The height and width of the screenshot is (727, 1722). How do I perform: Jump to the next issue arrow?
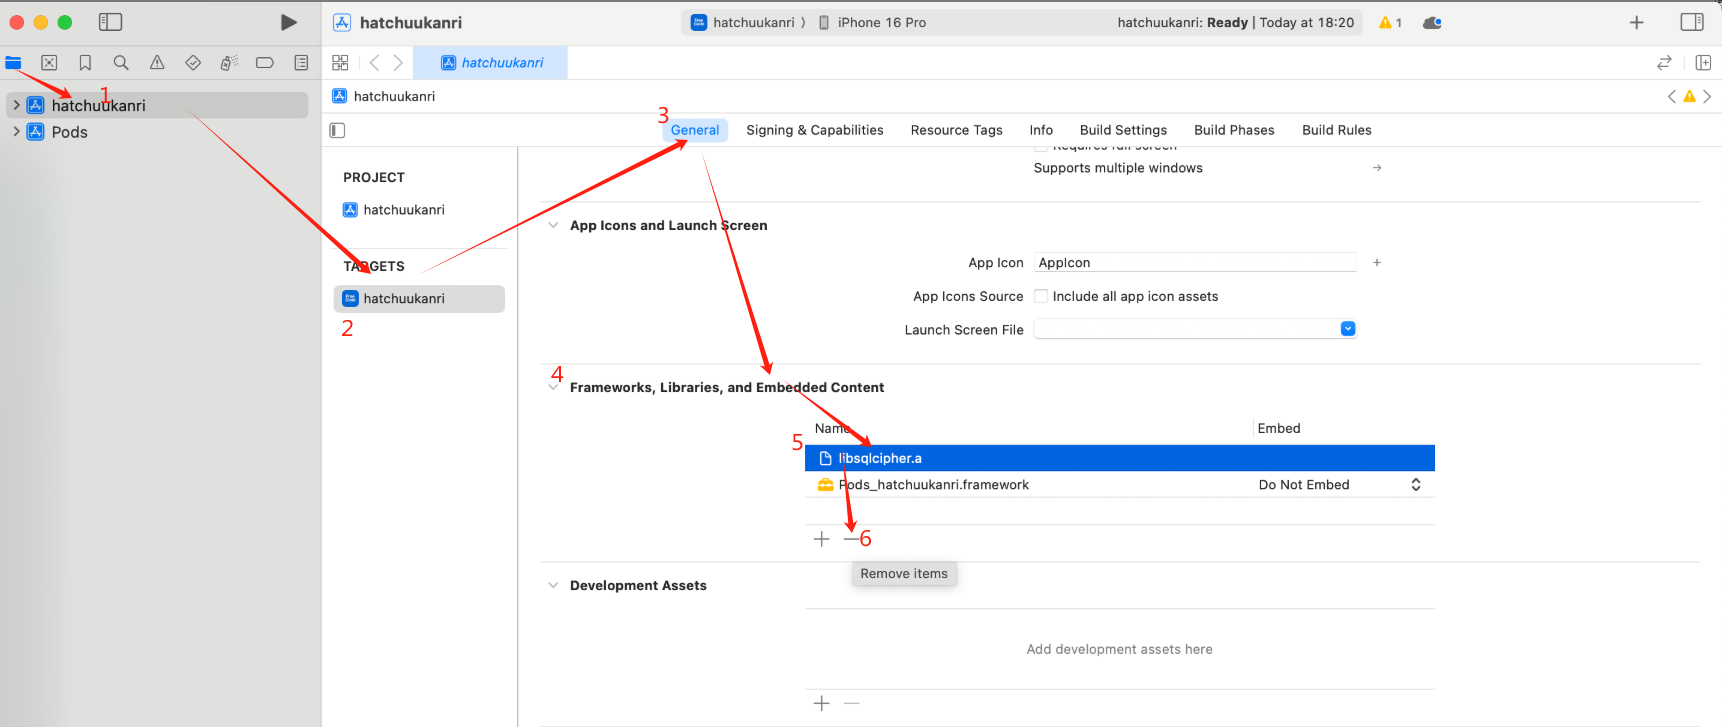click(1707, 96)
